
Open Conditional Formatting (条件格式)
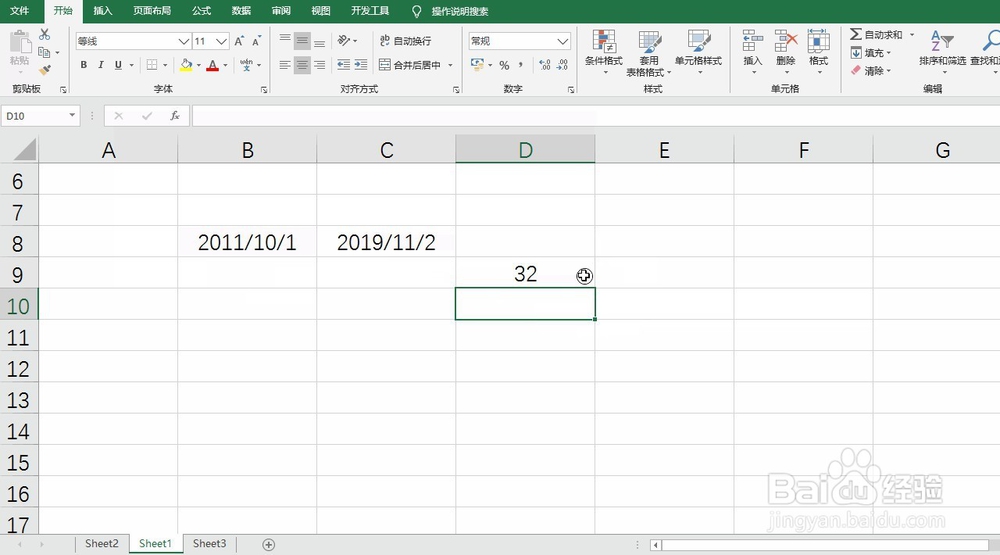603,51
